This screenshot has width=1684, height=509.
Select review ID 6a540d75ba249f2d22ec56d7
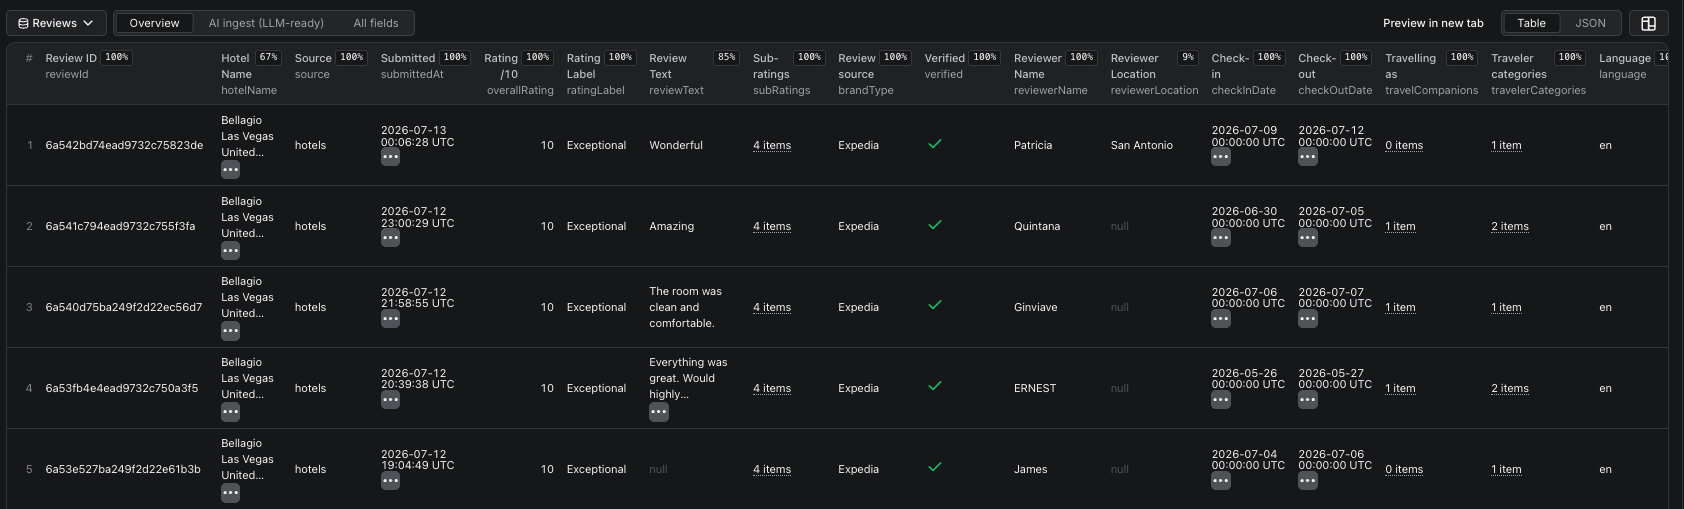[124, 307]
